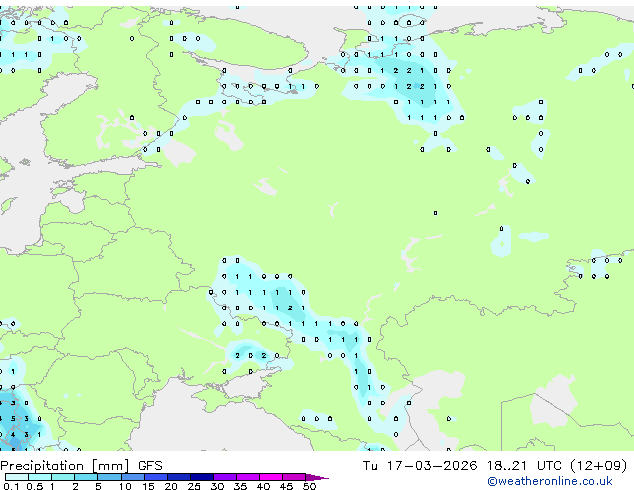The height and width of the screenshot is (490, 634).
Task: Click the 'Precipitation [mm] GFS' title text
Action: tap(81, 466)
